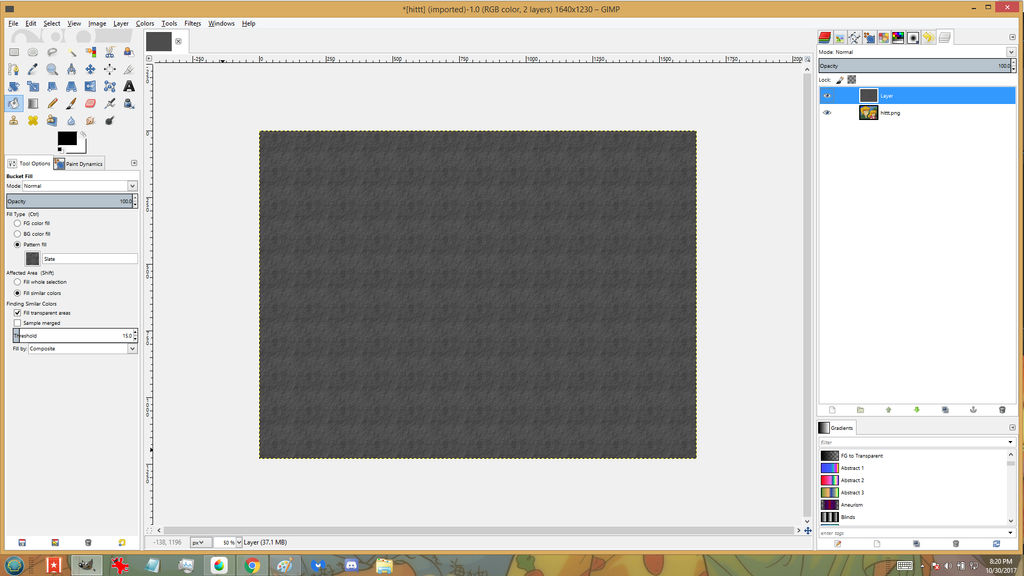Open the zoom percentage dropdown arrow
This screenshot has height=576, width=1024.
pos(239,543)
